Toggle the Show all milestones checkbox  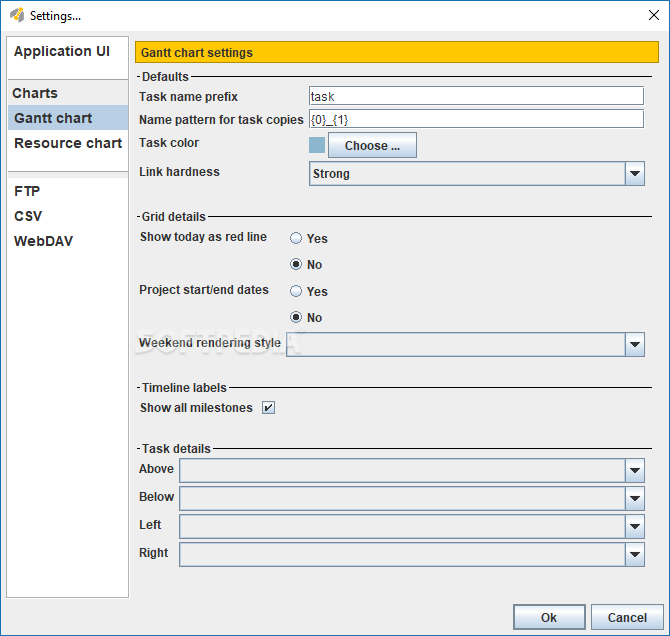268,408
